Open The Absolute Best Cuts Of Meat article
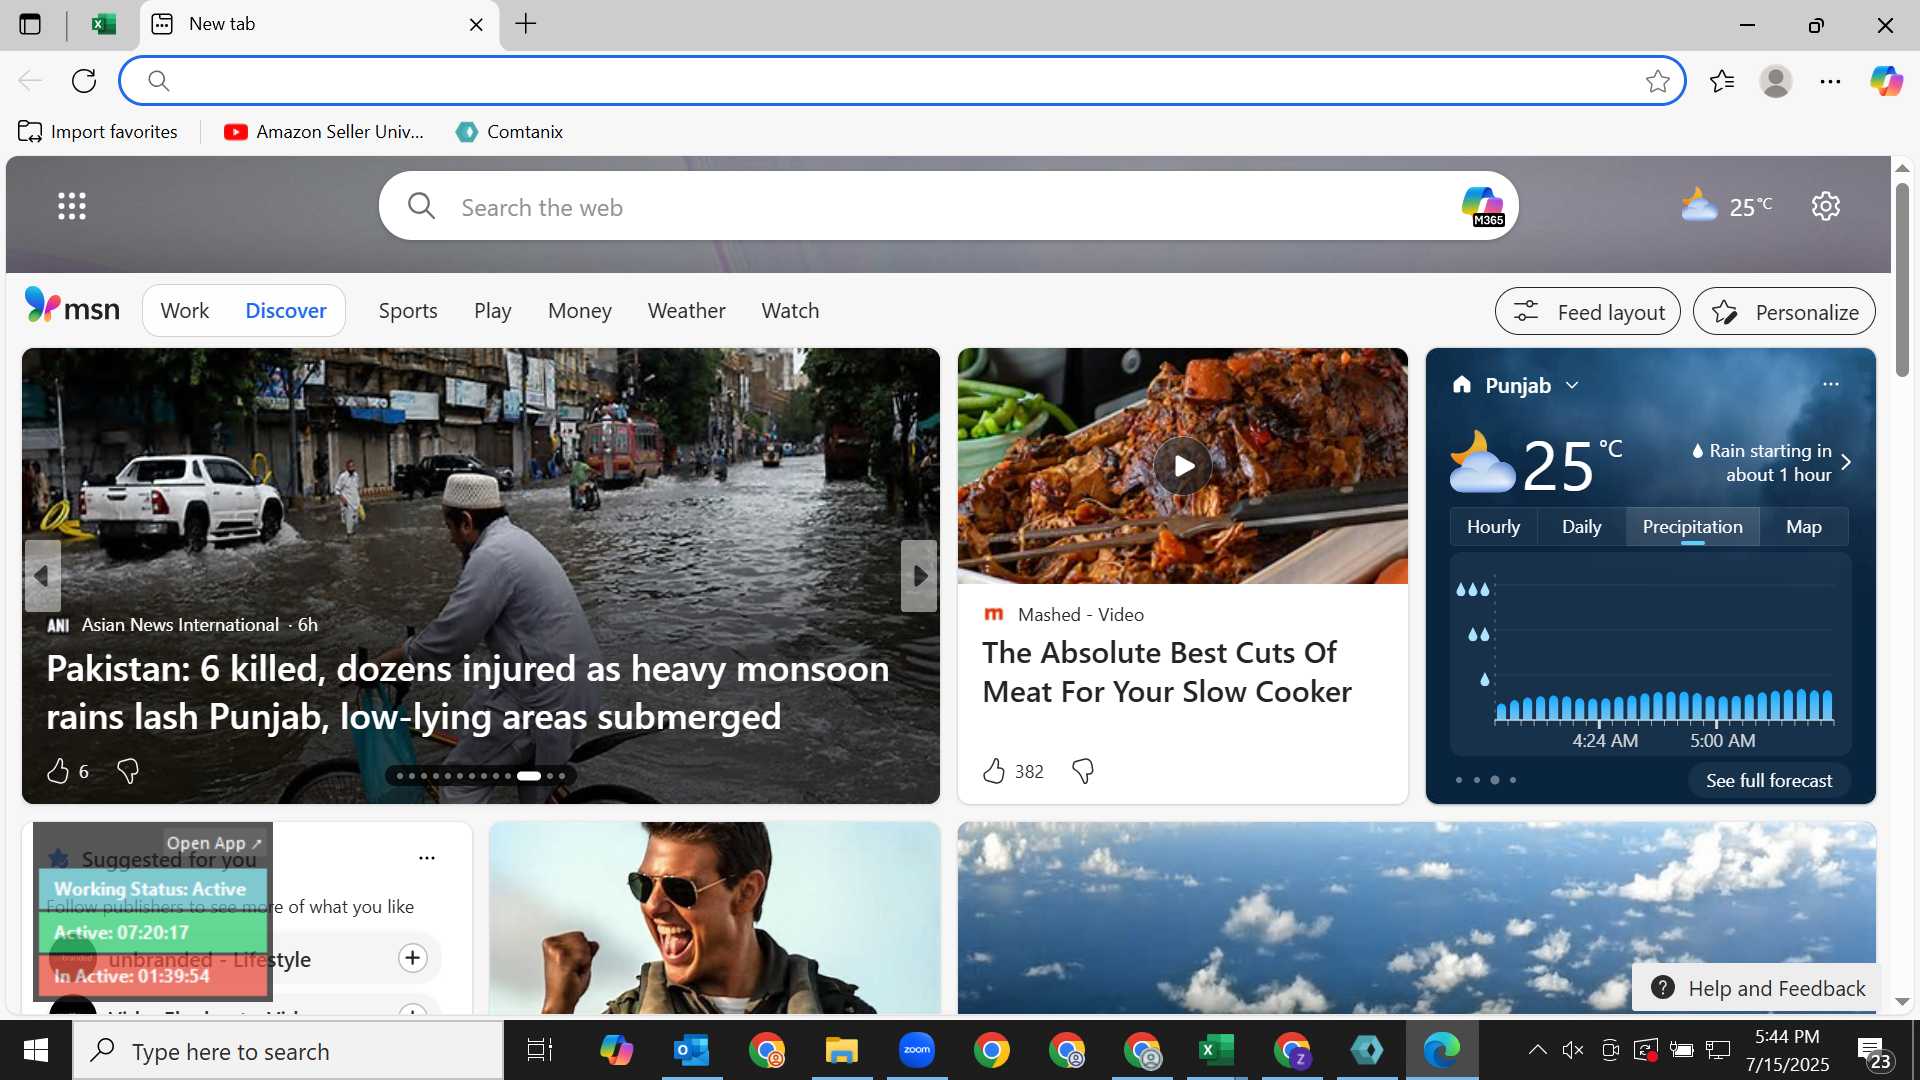The image size is (1920, 1080). click(1166, 672)
